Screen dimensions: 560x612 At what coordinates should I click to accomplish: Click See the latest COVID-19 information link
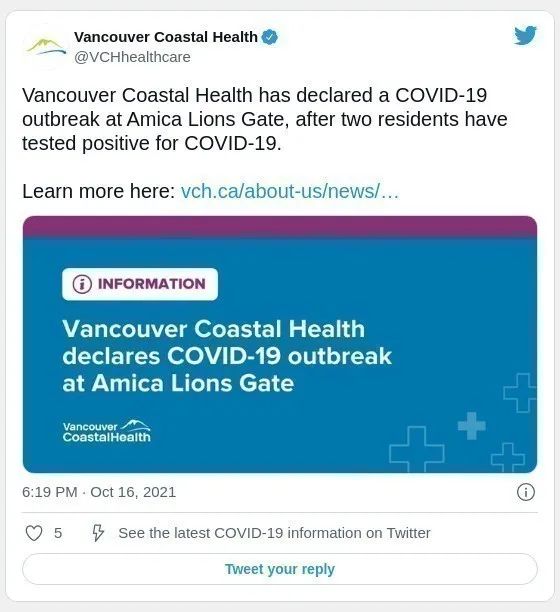pyautogui.click(x=274, y=533)
